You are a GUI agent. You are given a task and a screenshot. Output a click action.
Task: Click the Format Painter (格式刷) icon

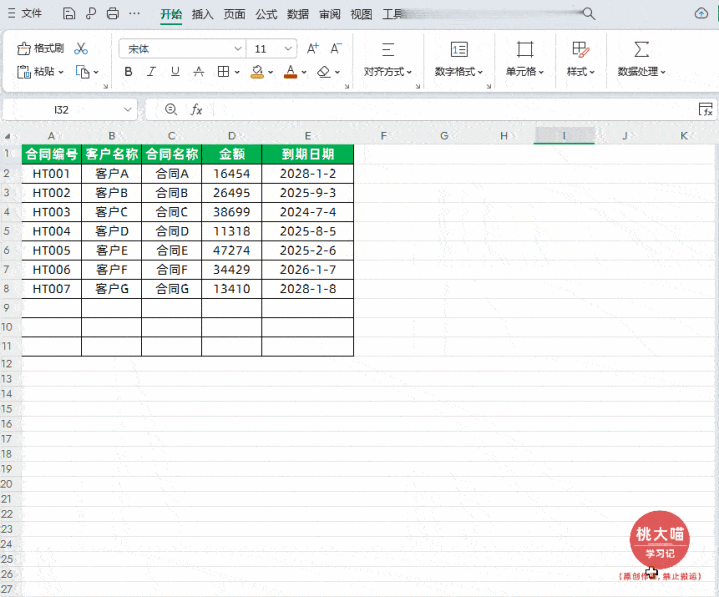click(x=23, y=48)
